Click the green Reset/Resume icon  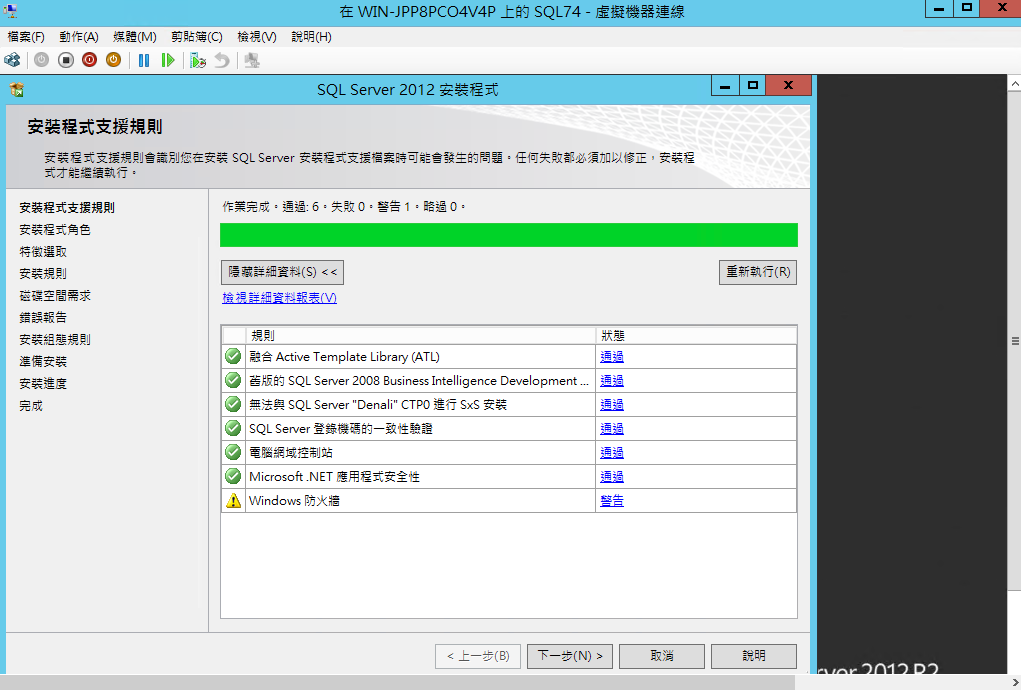click(168, 61)
